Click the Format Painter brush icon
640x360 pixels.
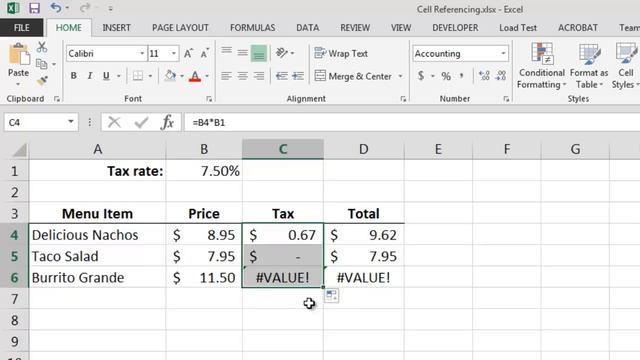point(42,80)
